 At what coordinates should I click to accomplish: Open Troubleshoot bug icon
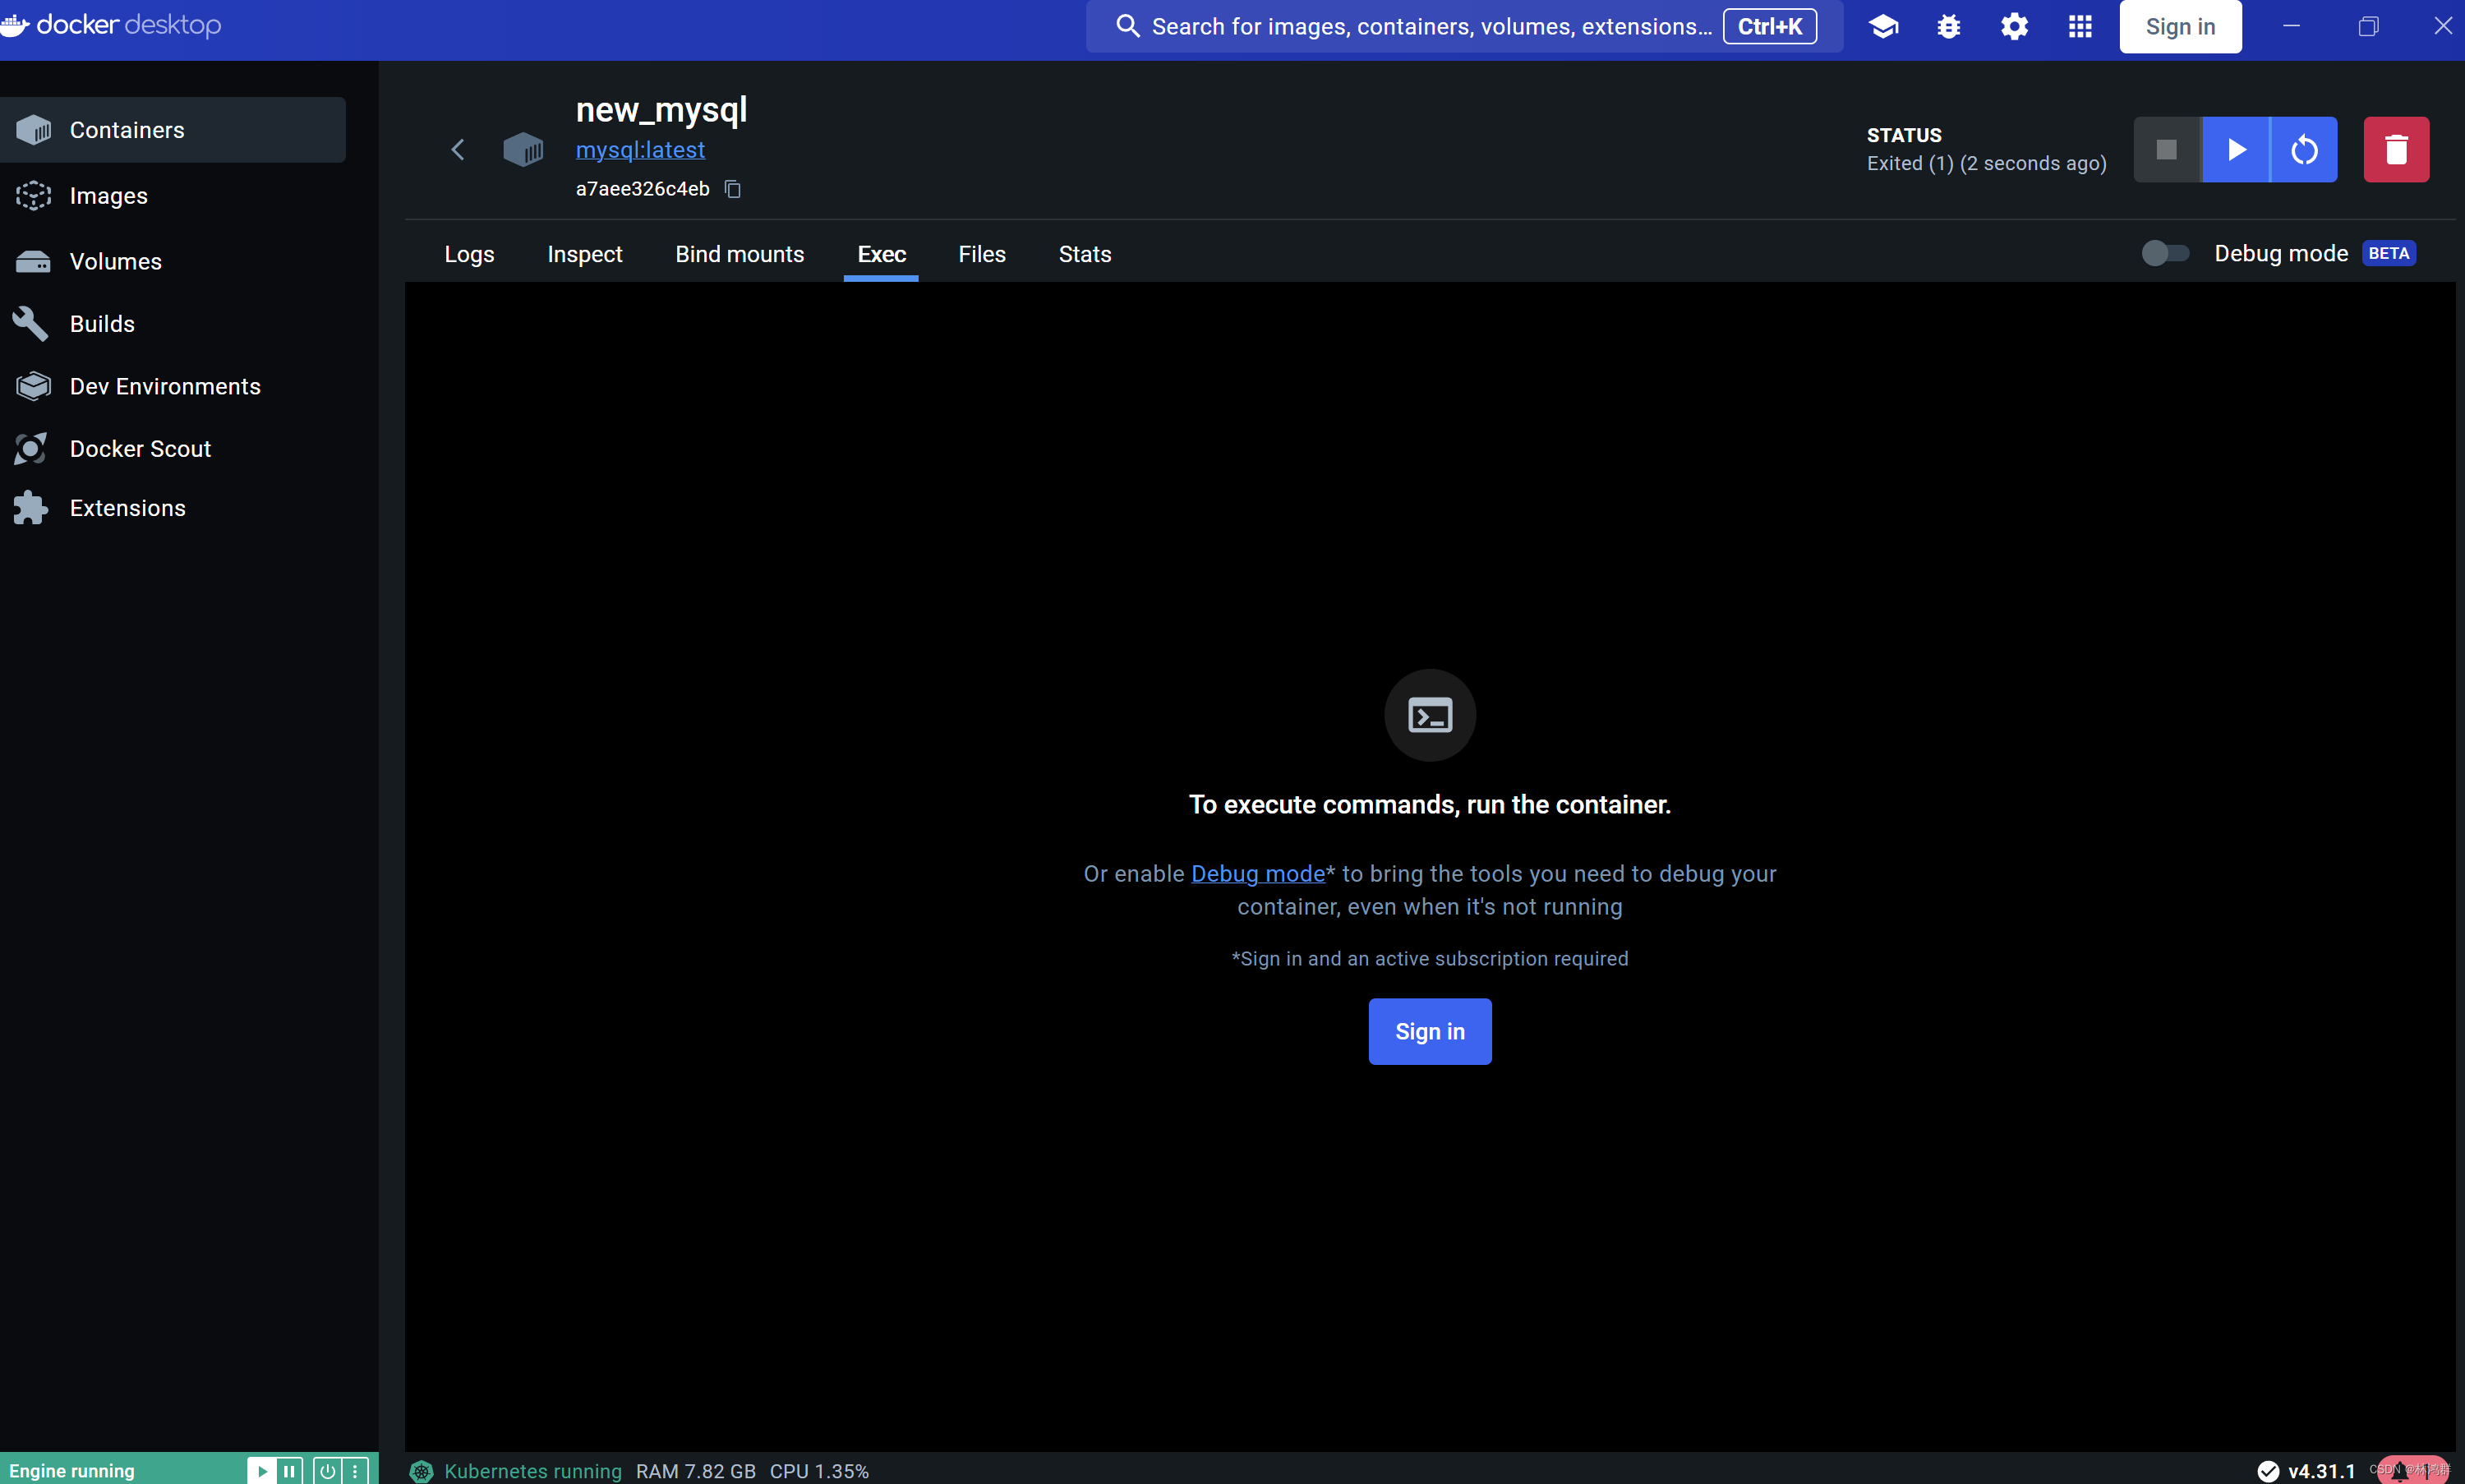(x=1949, y=27)
